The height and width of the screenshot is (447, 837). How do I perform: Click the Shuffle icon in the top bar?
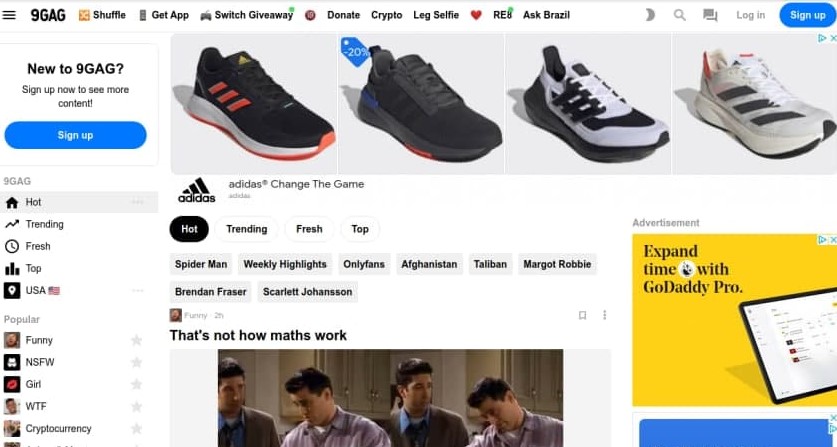pos(84,15)
